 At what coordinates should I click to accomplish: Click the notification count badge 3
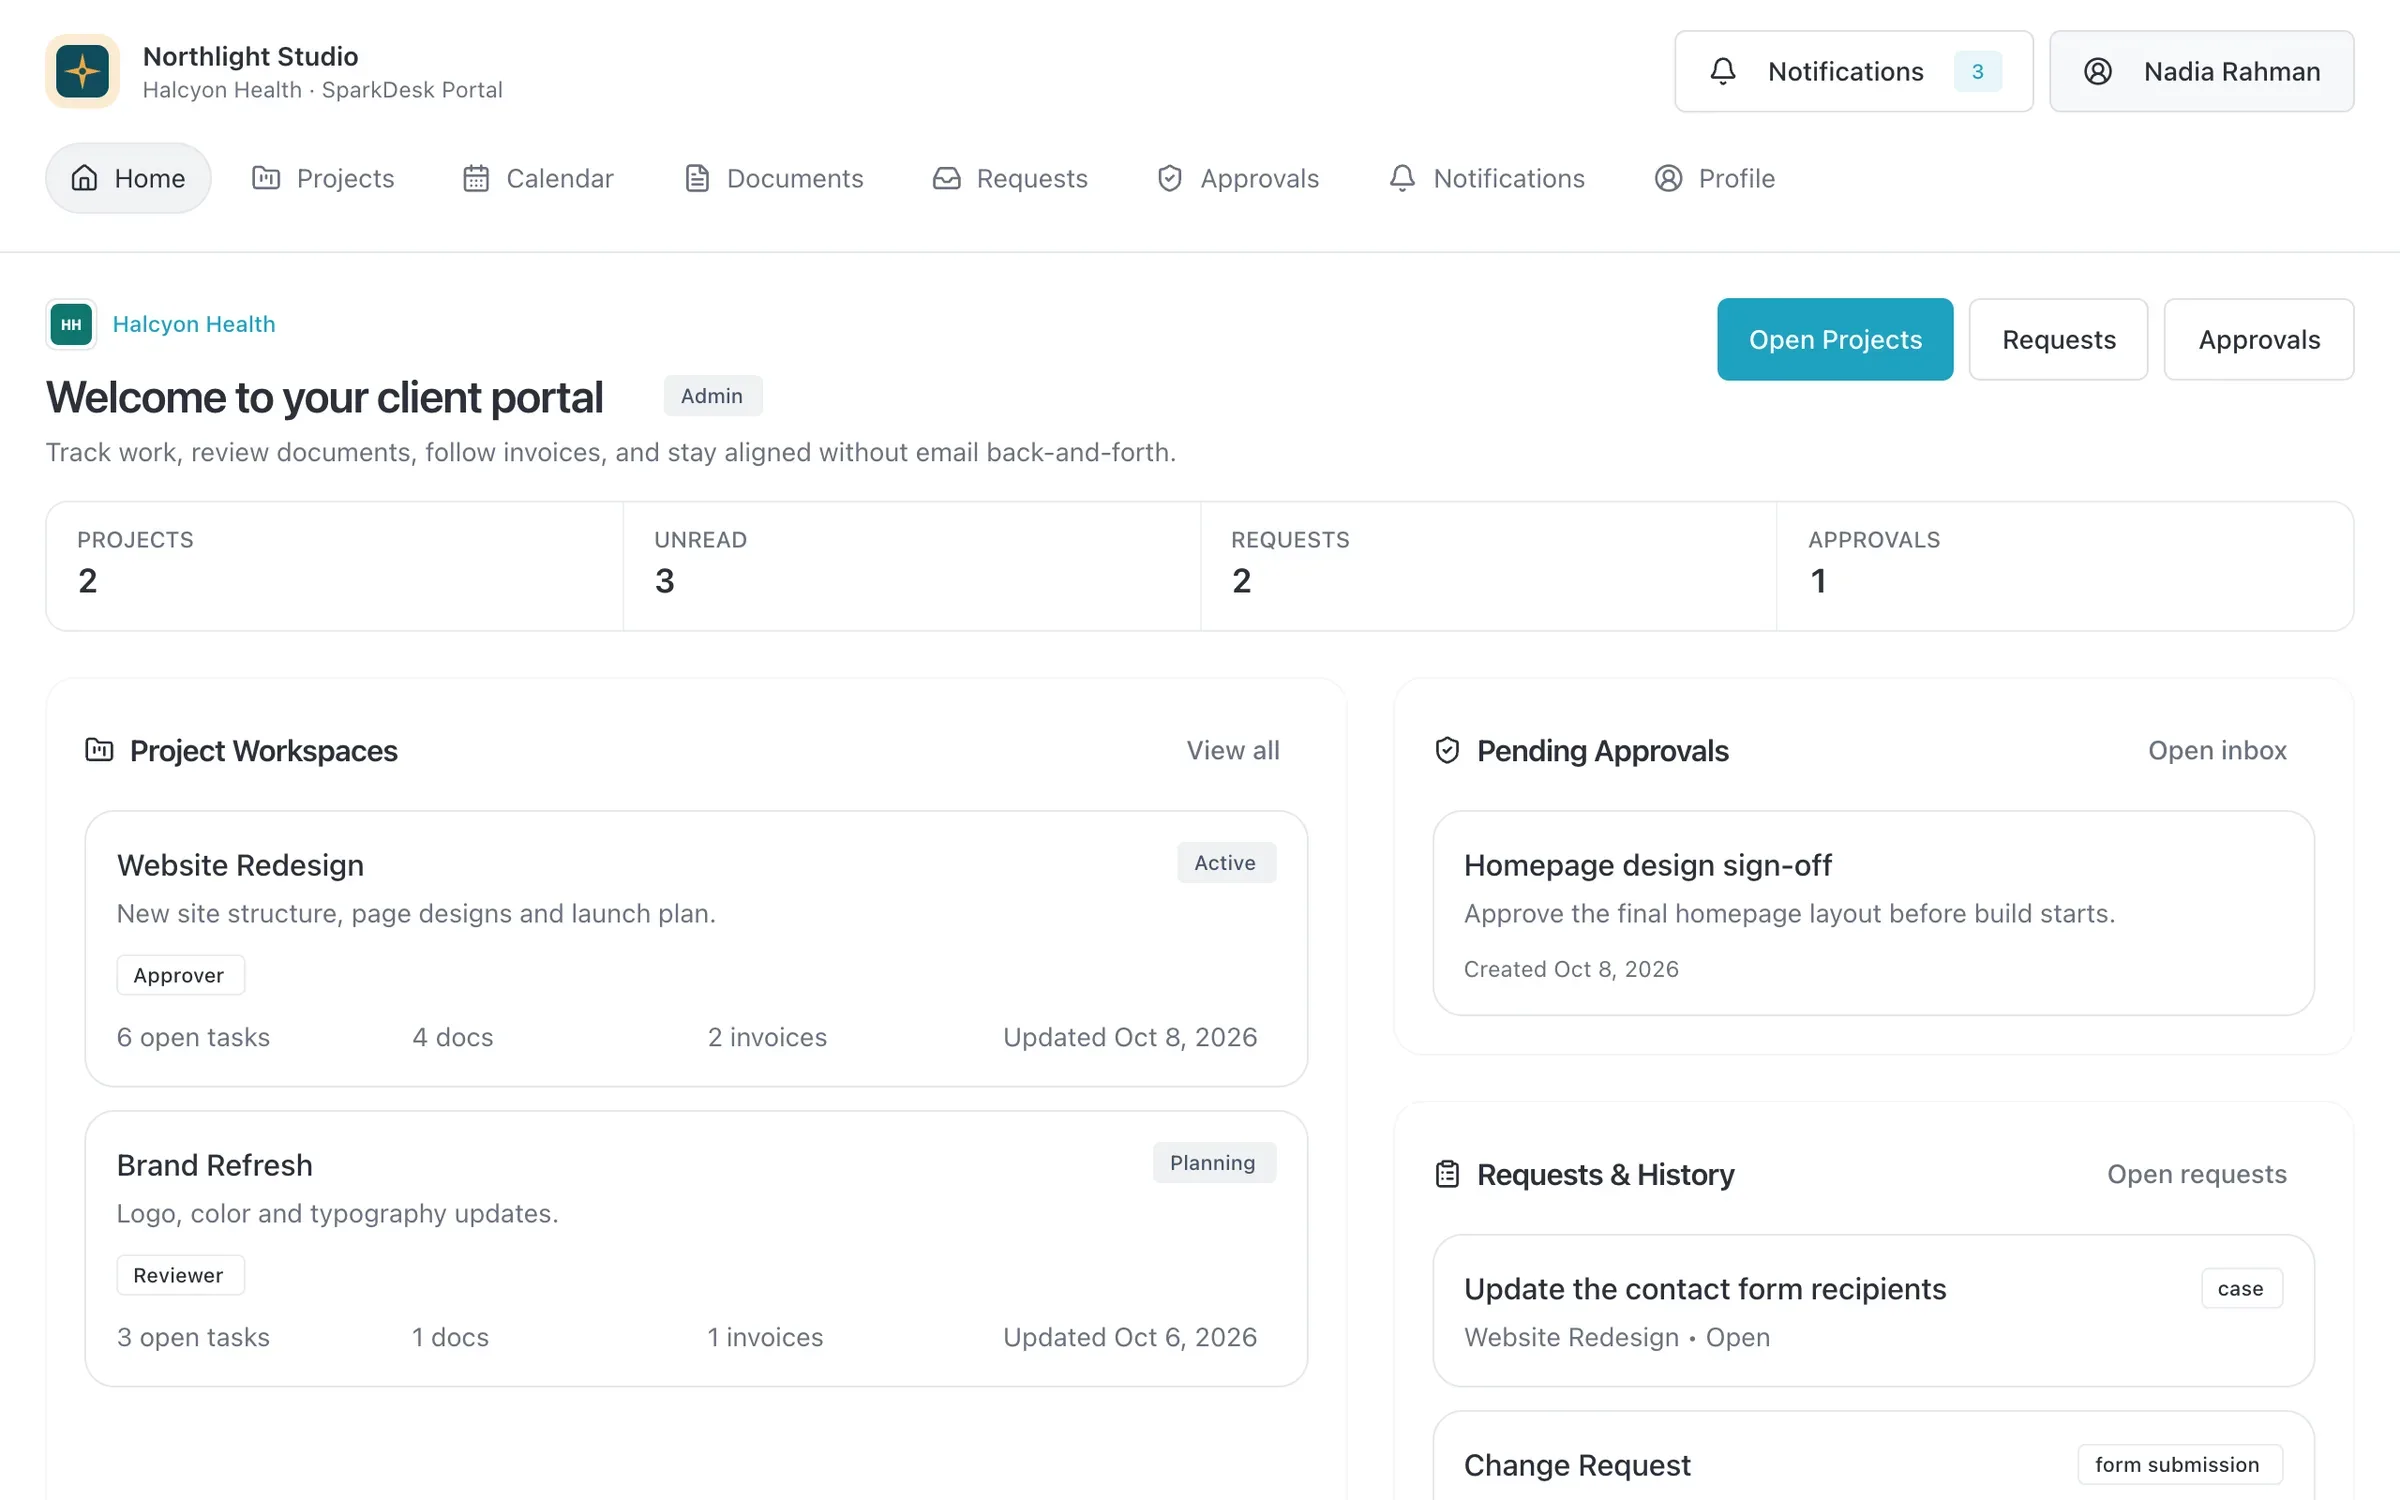1977,71
